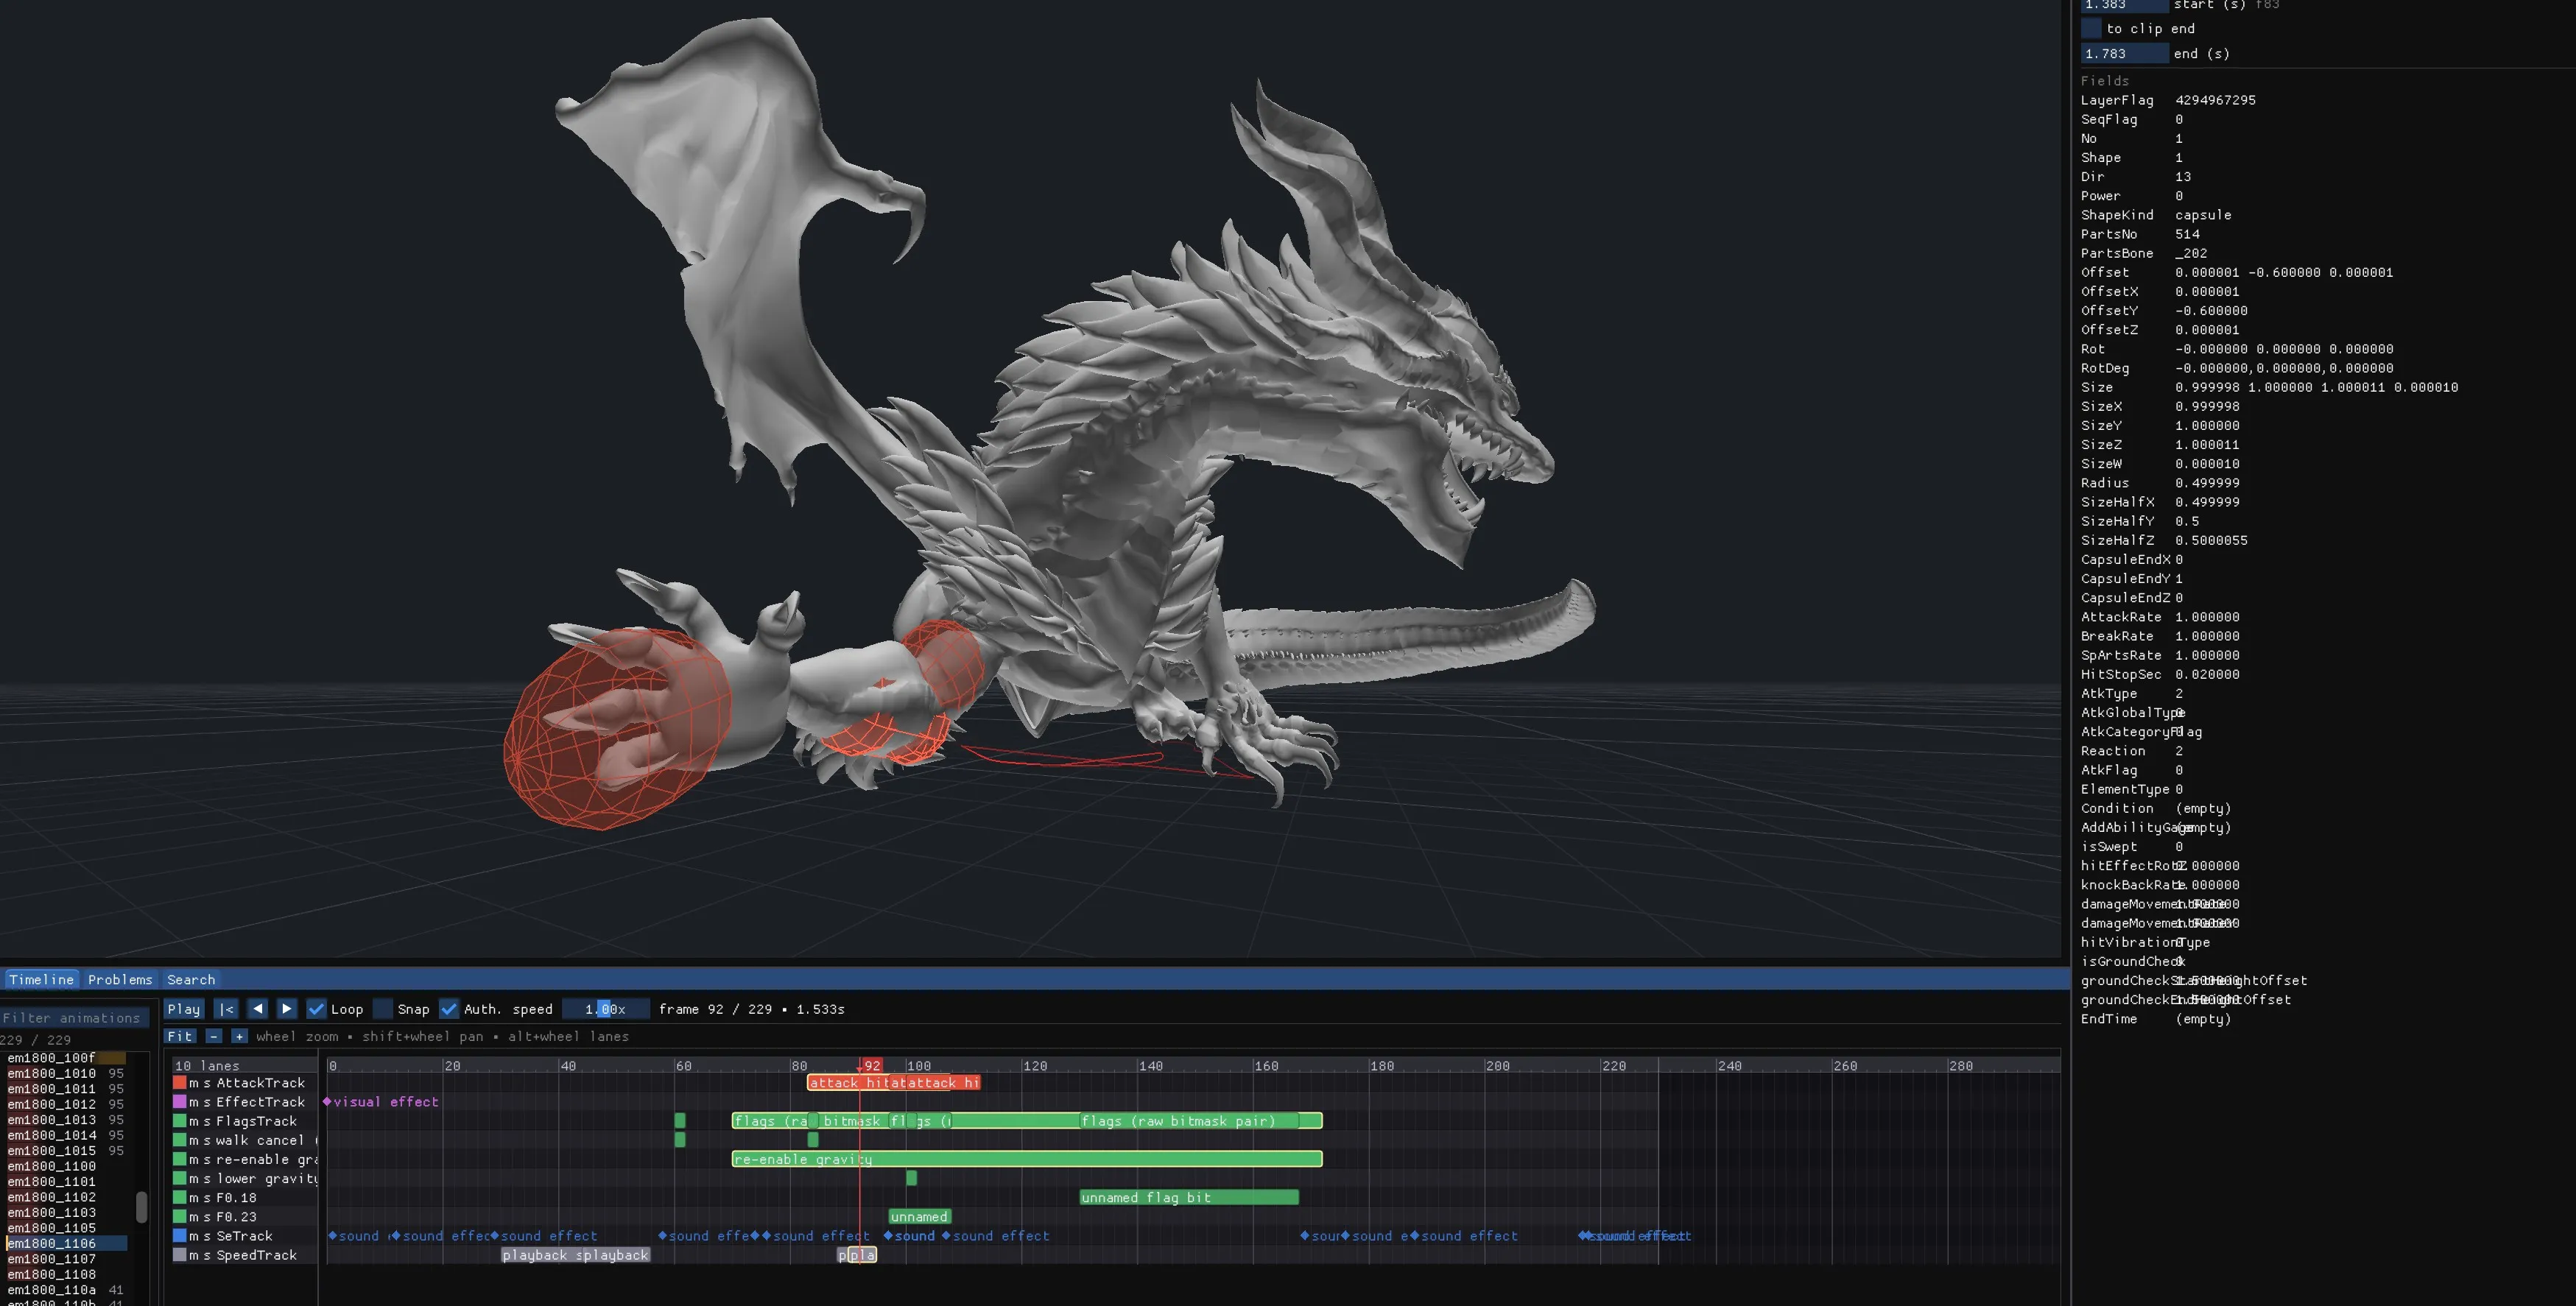The height and width of the screenshot is (1306, 2576).
Task: Click the AttackTrack red color swatch
Action: (180, 1082)
